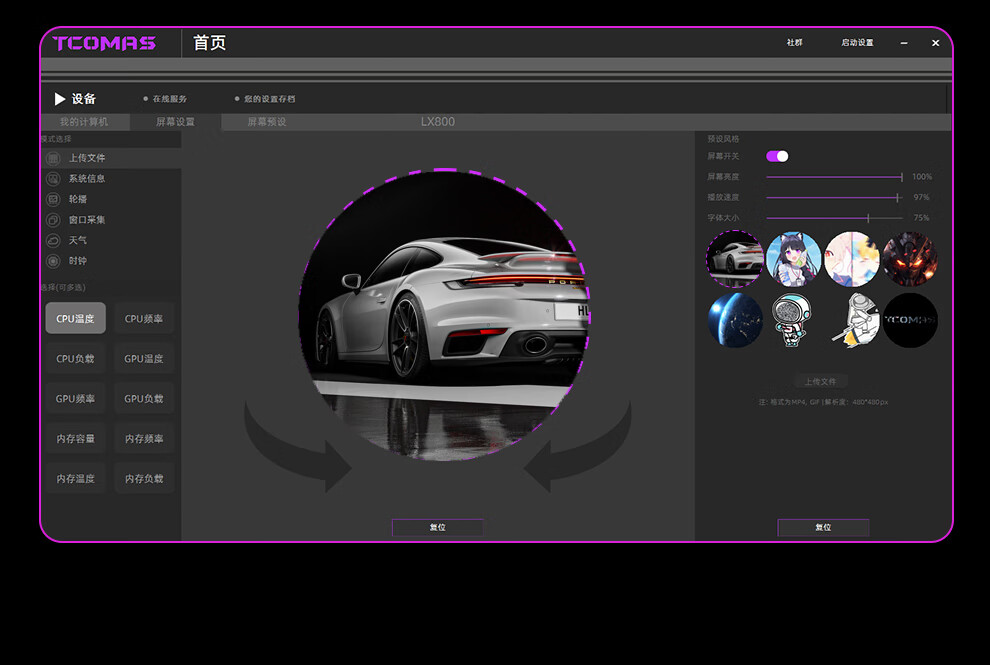Screen dimensions: 990x665
Task: Select the 时钟 clock icon
Action: pyautogui.click(x=54, y=261)
